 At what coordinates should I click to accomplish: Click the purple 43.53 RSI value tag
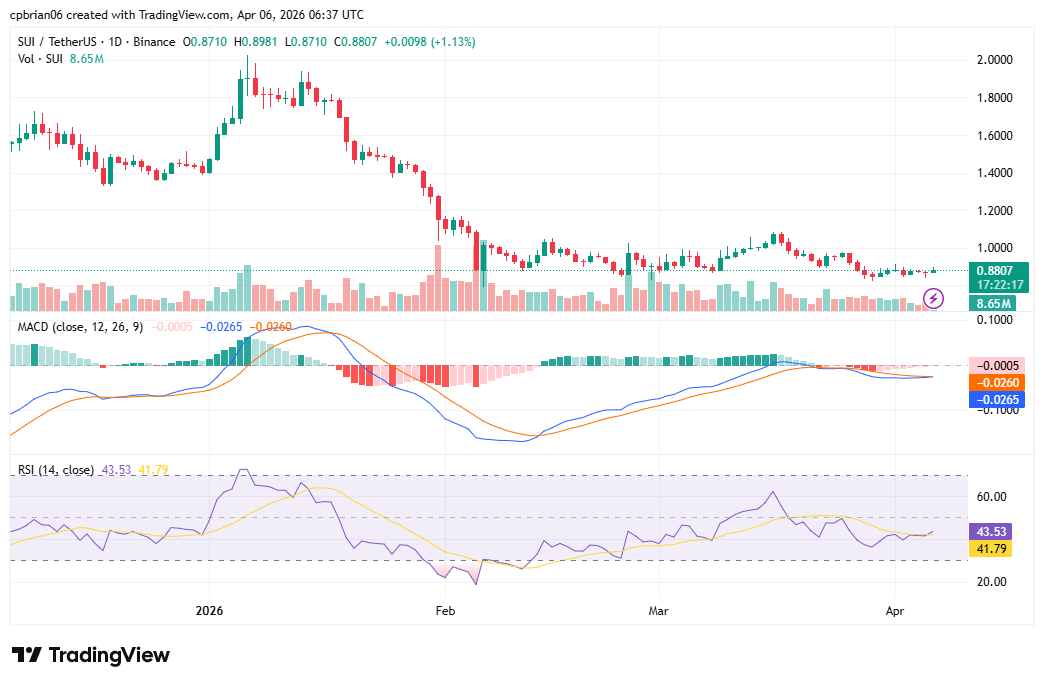pyautogui.click(x=989, y=533)
